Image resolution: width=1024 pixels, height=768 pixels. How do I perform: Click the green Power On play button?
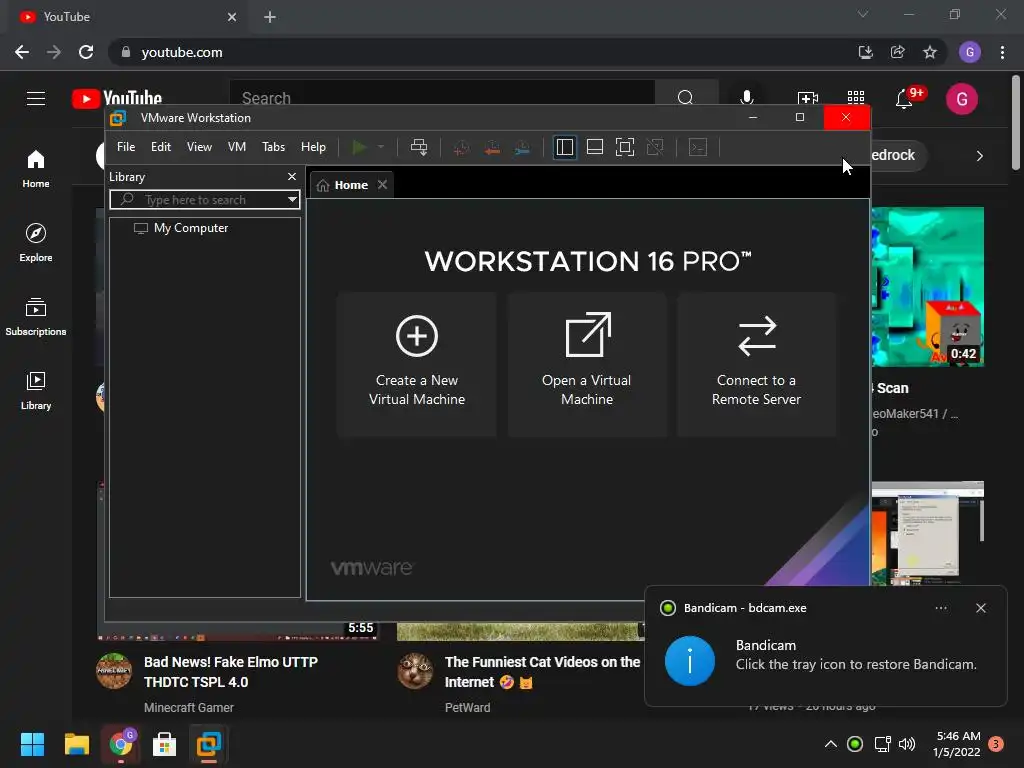(x=359, y=147)
